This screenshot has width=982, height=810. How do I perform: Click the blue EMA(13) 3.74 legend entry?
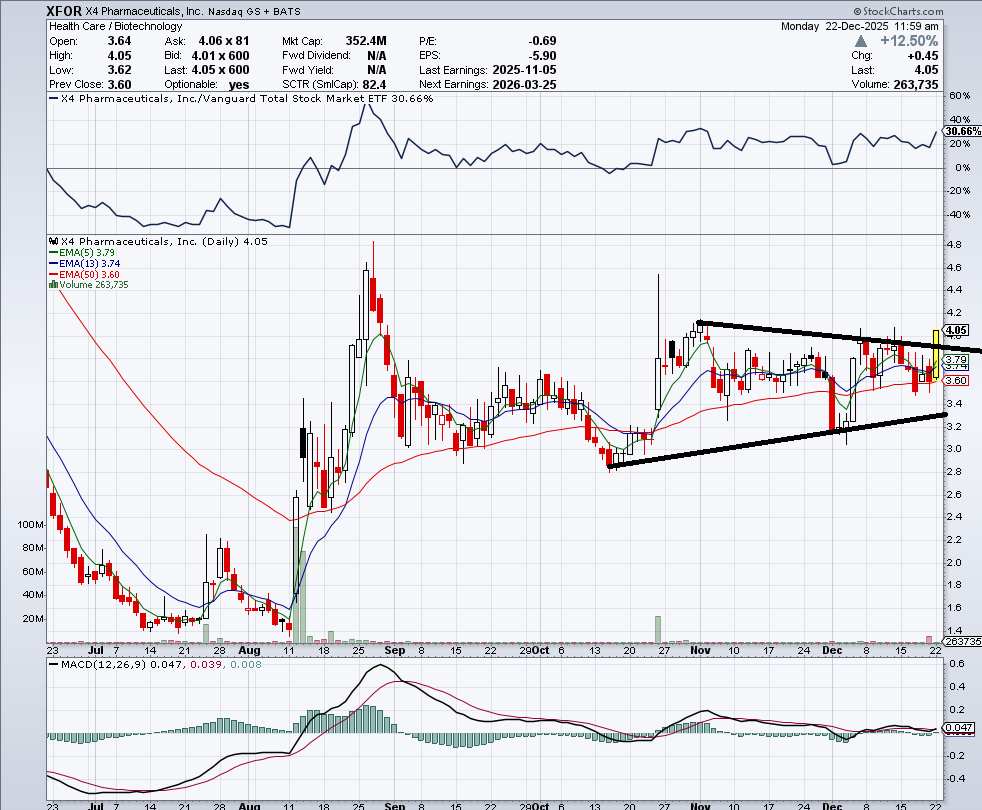(x=85, y=264)
